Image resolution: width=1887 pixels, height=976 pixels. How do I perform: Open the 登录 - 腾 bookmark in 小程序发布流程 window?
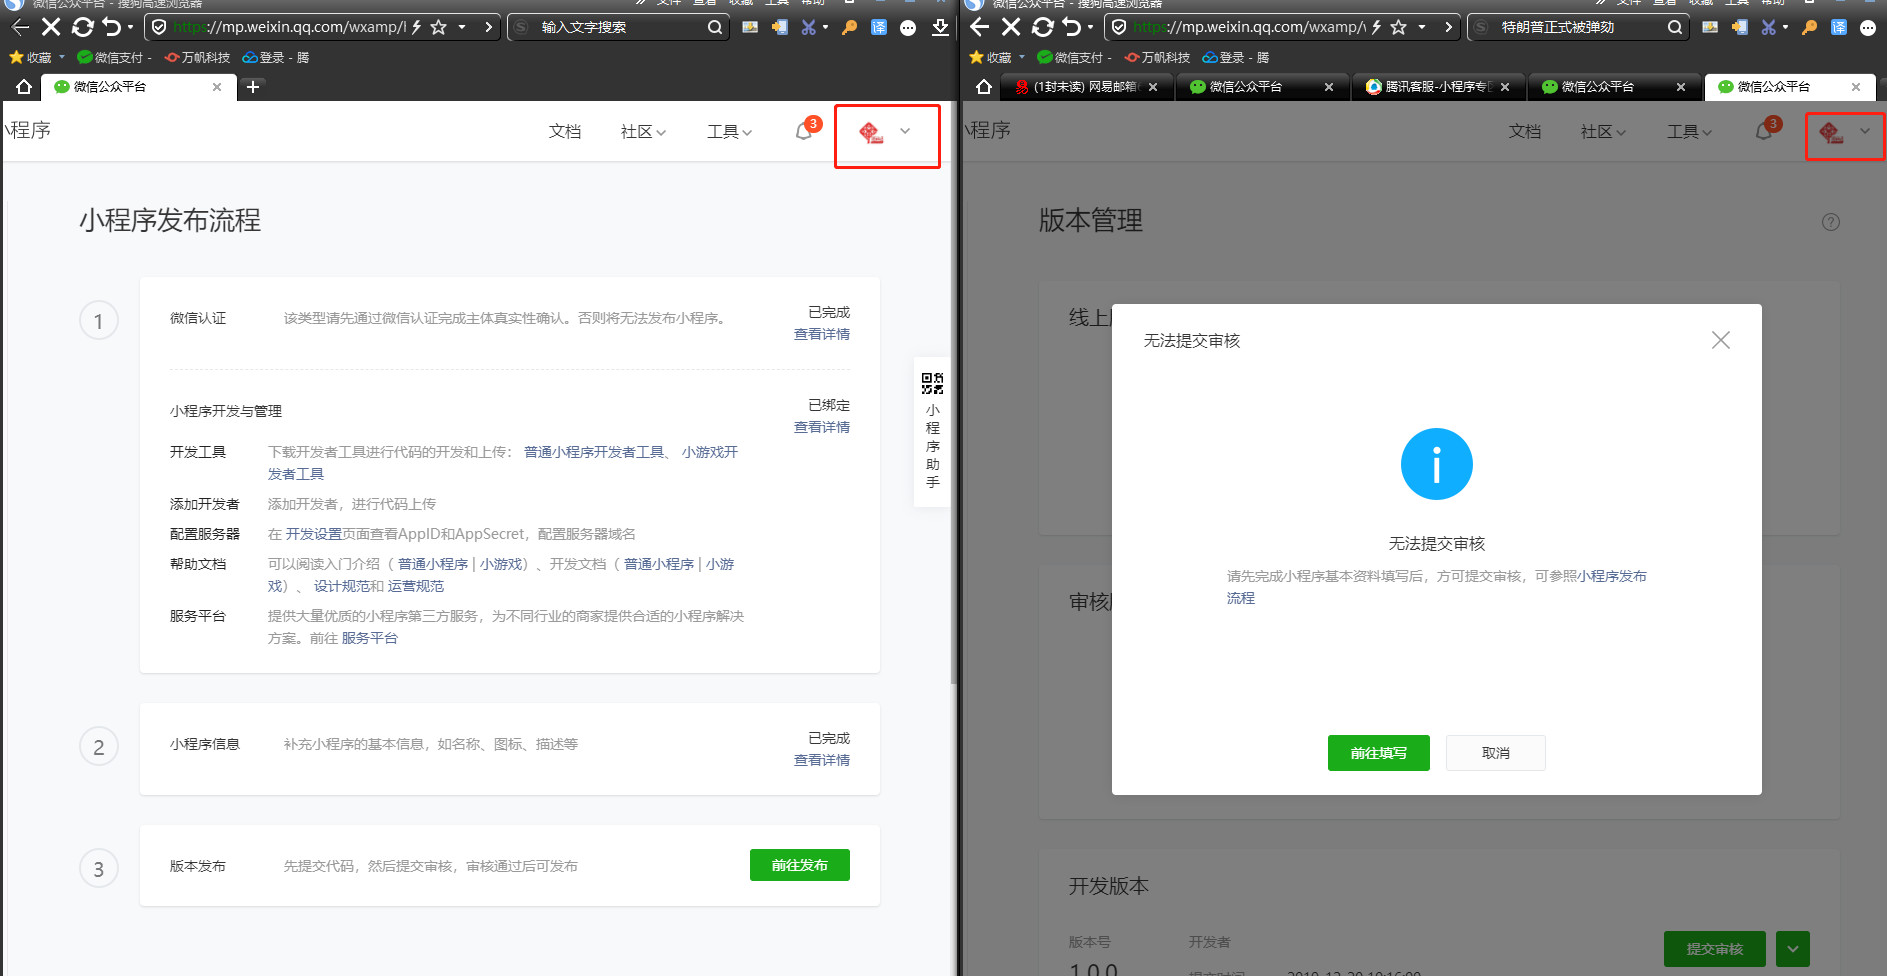click(275, 57)
